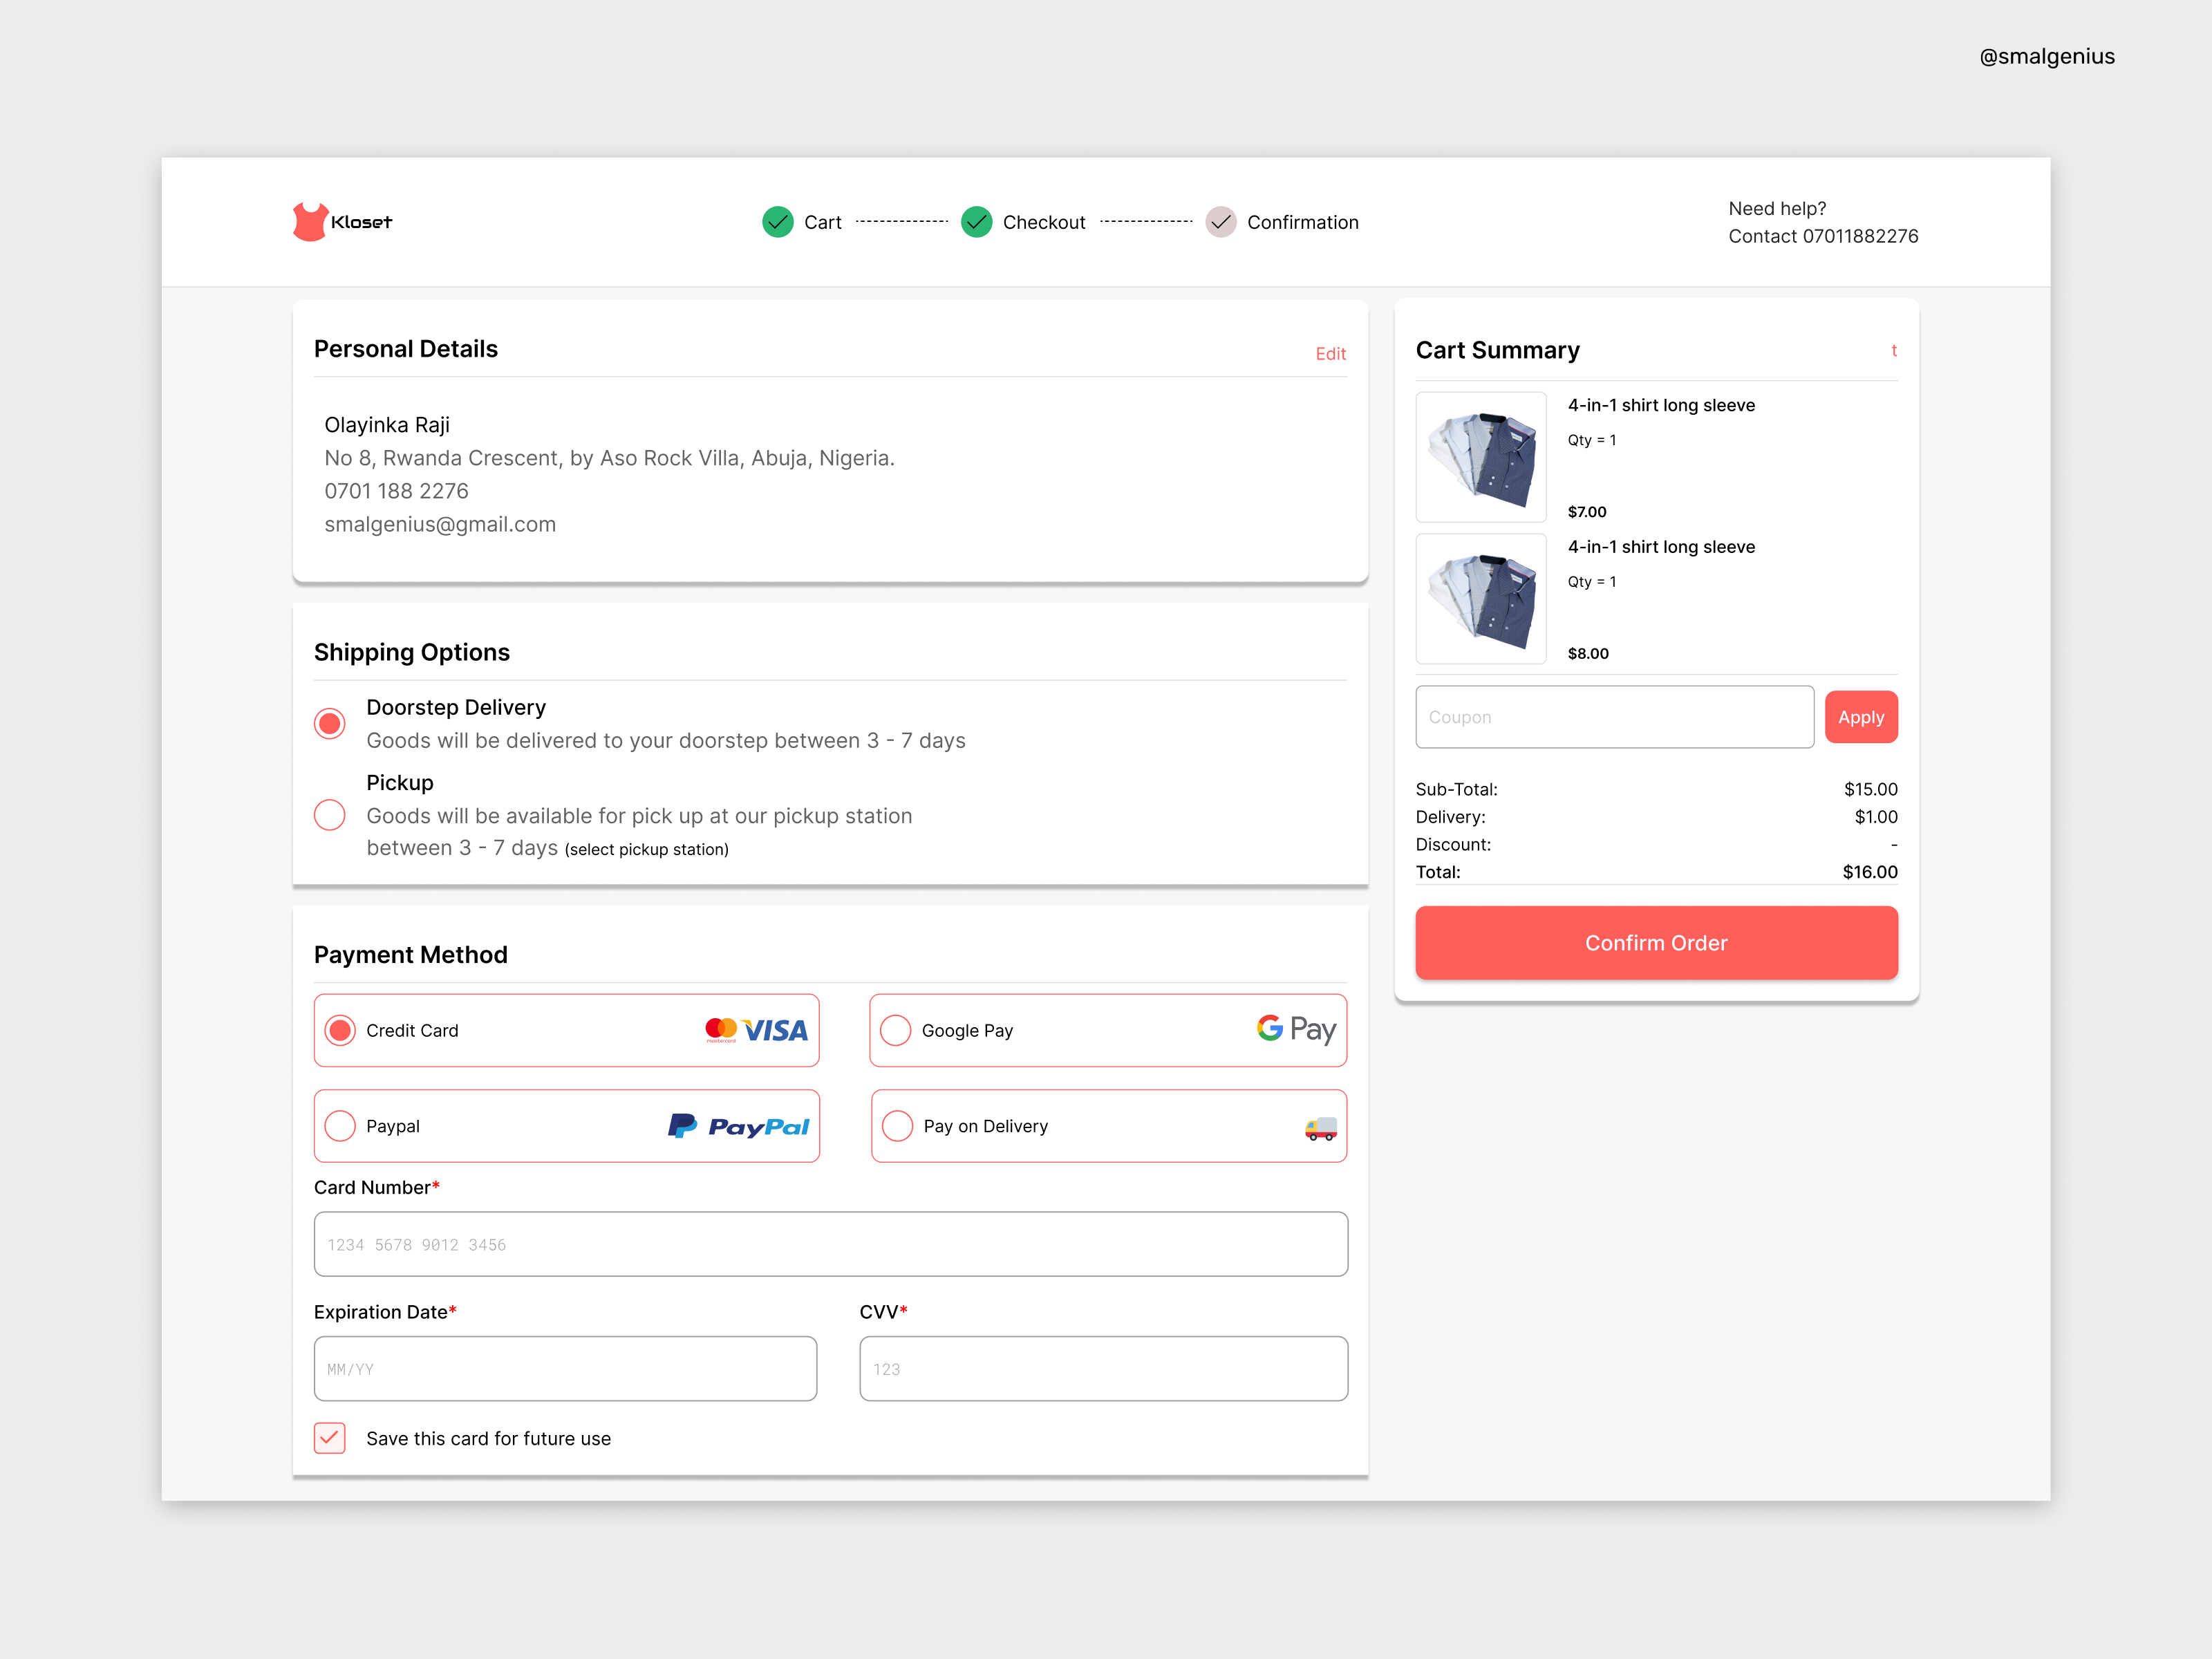Choose the Pay on Delivery option
2212x1659 pixels.
pyautogui.click(x=897, y=1126)
